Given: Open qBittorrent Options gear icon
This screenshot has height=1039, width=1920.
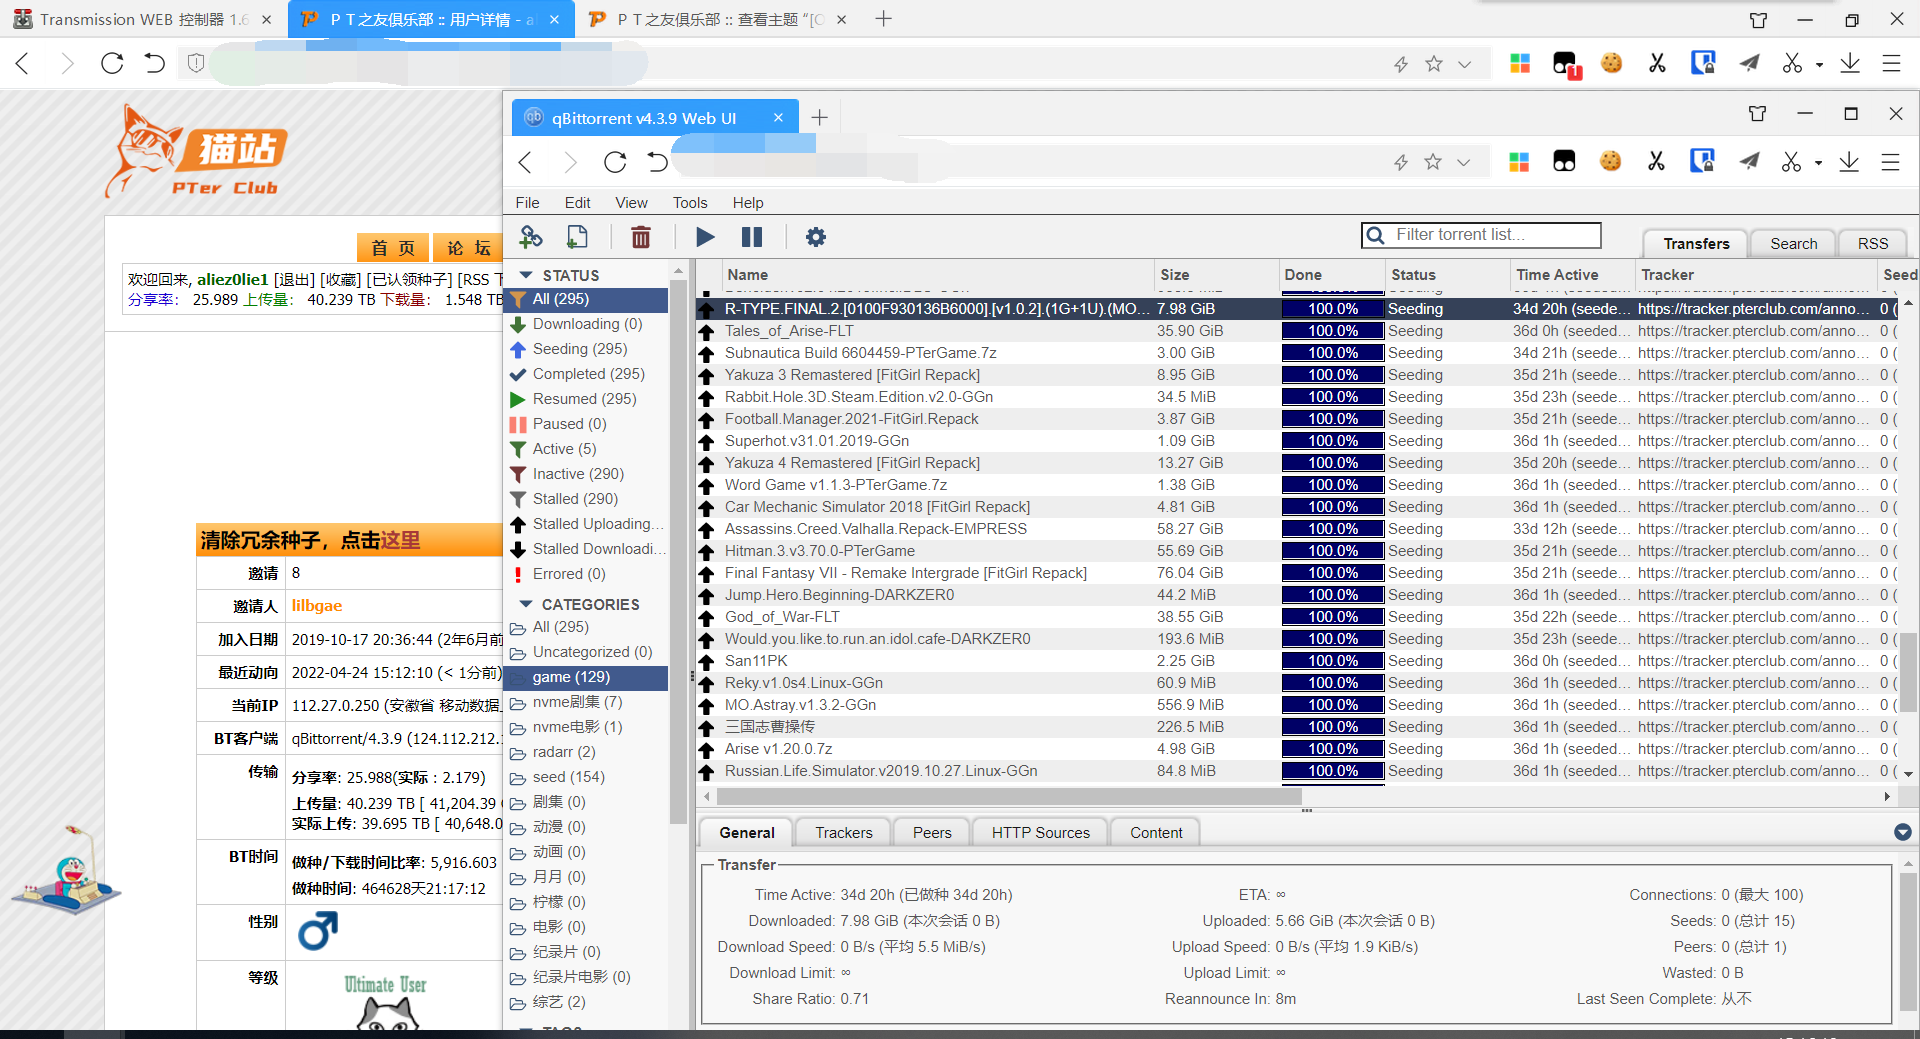Looking at the screenshot, I should 816,237.
